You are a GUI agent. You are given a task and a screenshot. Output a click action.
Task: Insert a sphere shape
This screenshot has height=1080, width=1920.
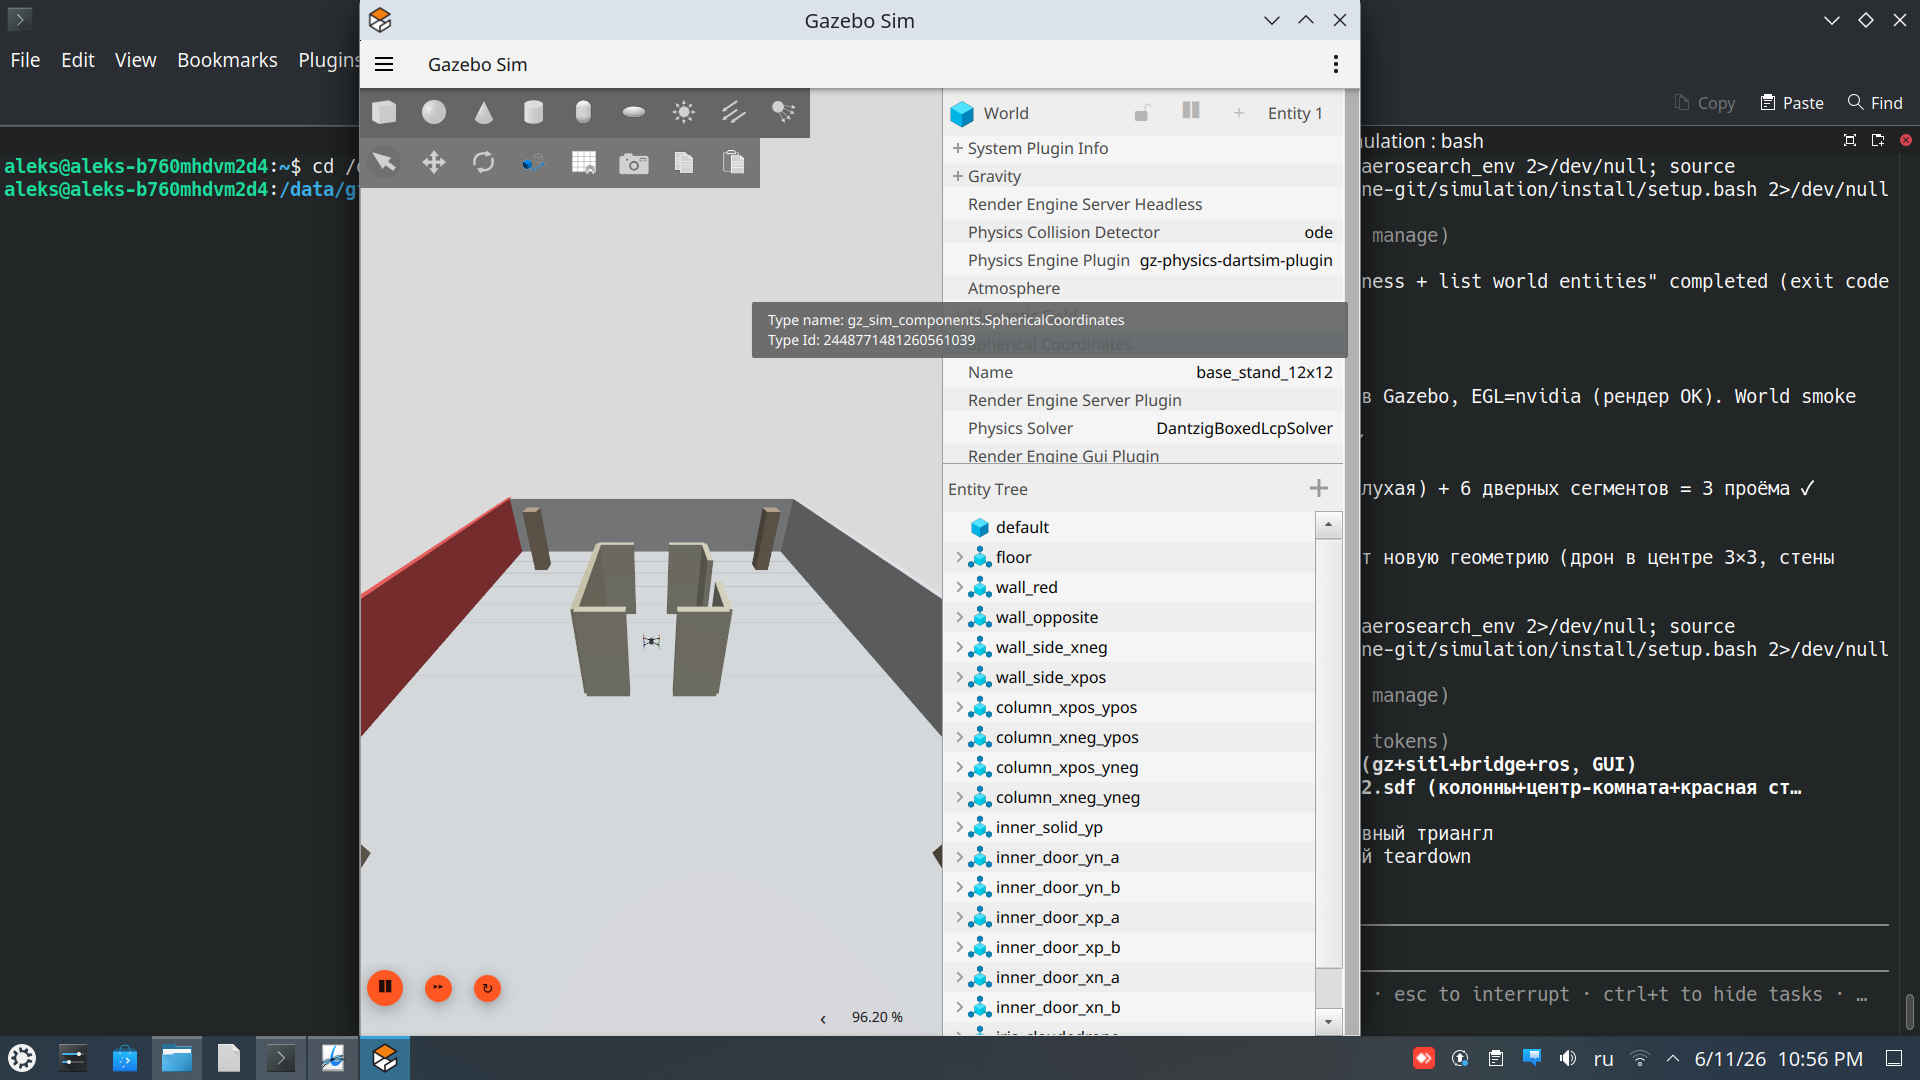click(x=434, y=112)
